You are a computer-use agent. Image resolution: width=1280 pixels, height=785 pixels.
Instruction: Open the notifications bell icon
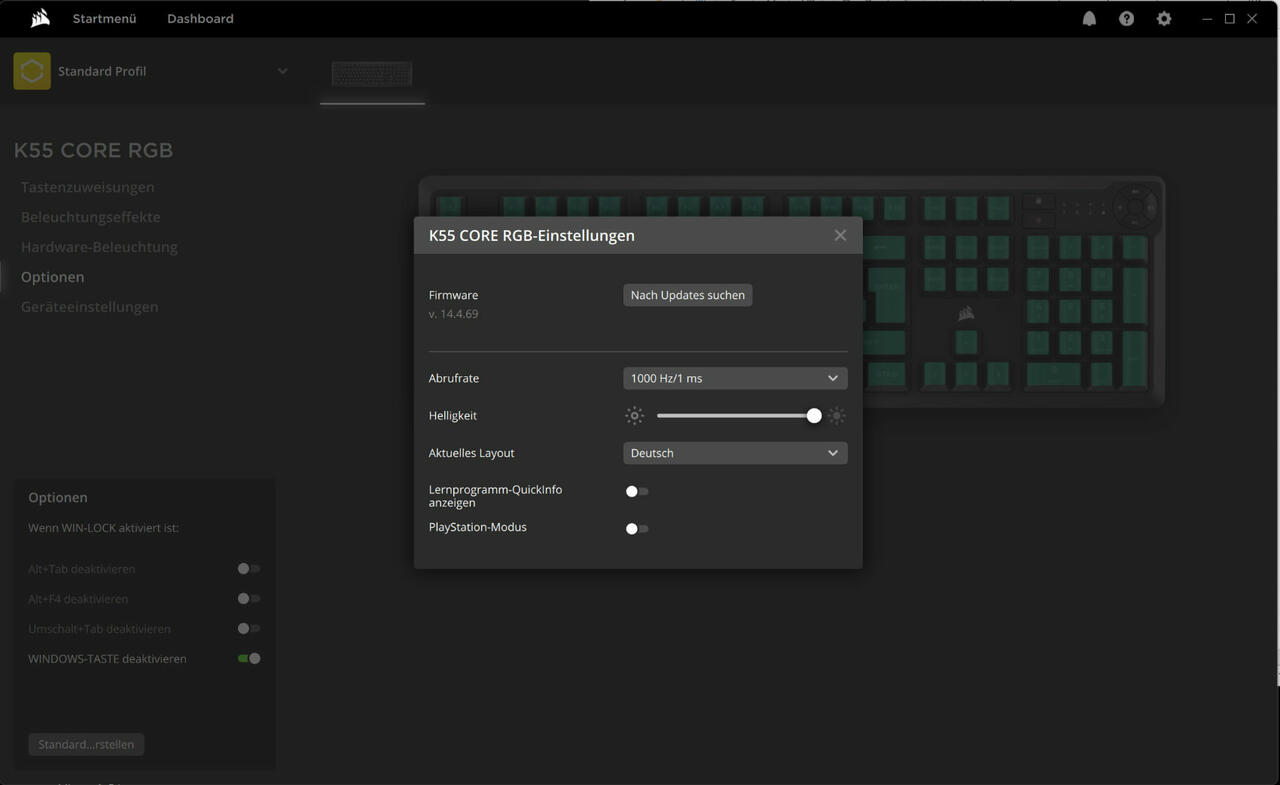pyautogui.click(x=1089, y=19)
